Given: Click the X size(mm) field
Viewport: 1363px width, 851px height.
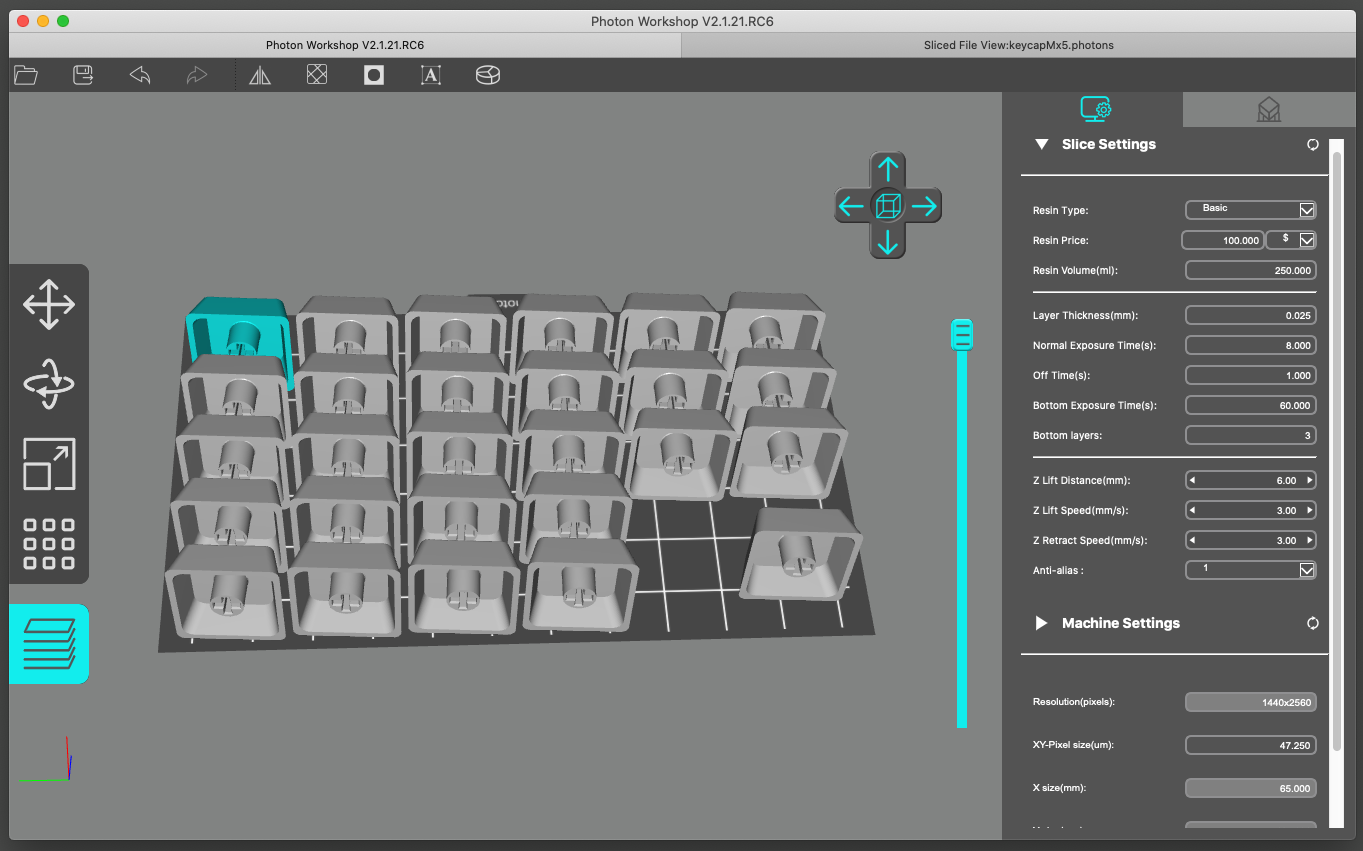Looking at the screenshot, I should 1251,788.
